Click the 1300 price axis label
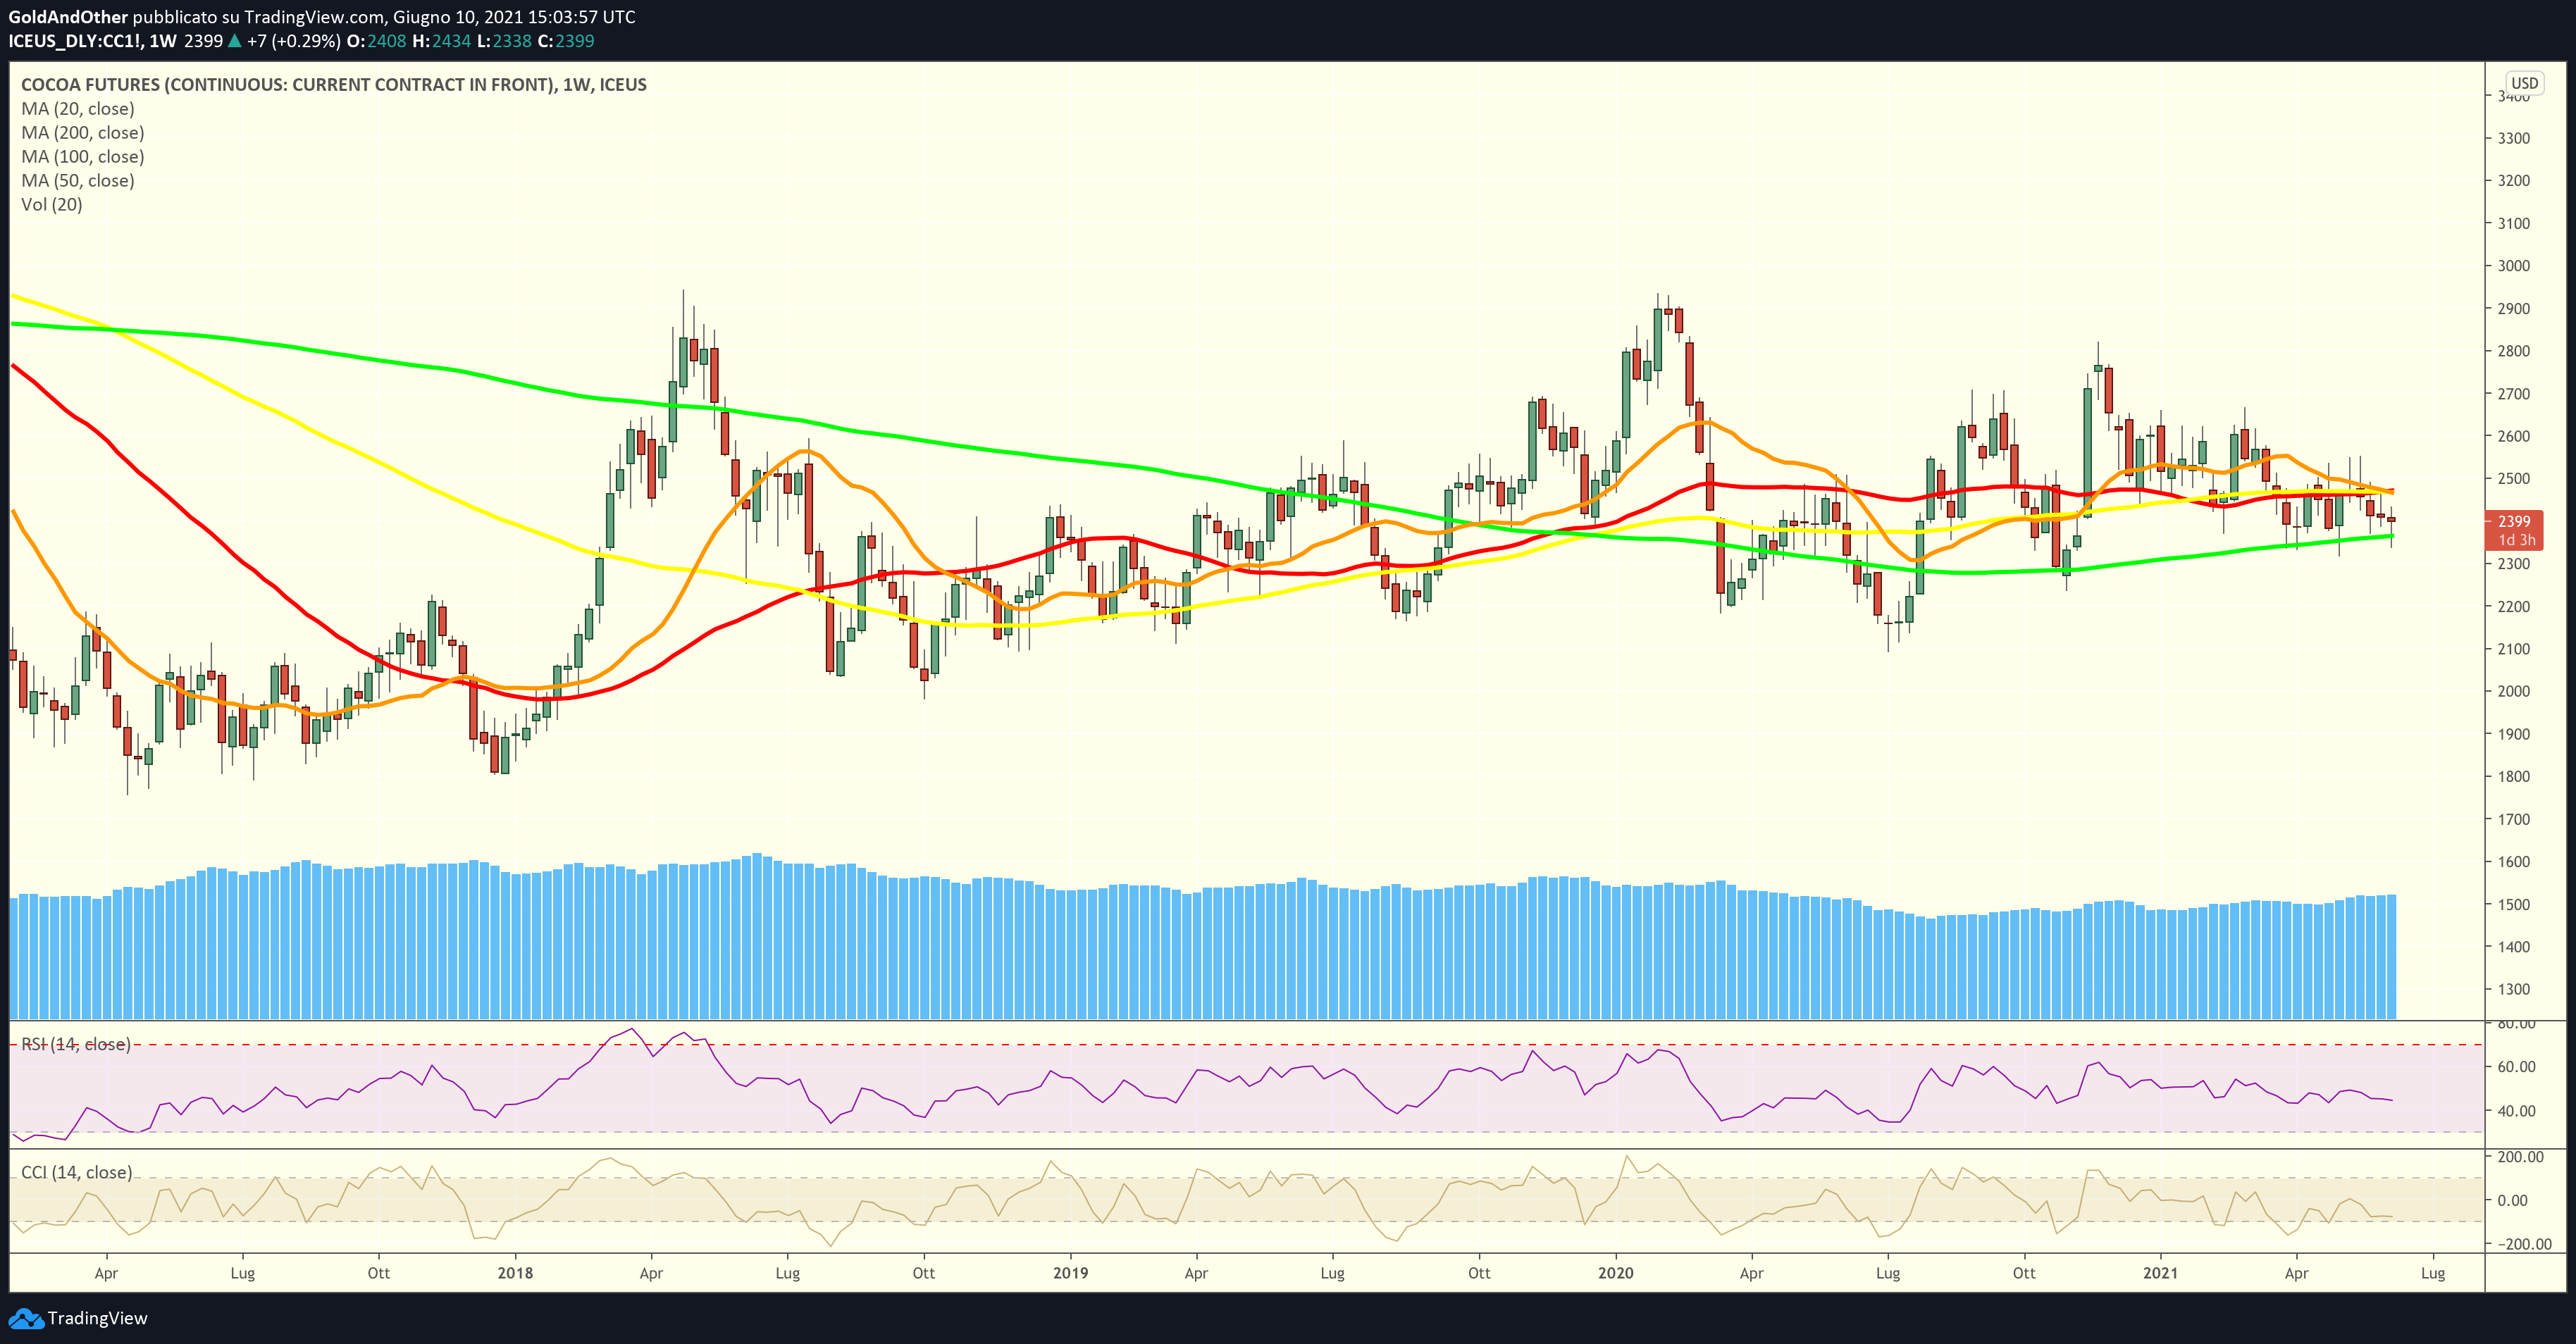The image size is (2576, 1344). 2514,989
